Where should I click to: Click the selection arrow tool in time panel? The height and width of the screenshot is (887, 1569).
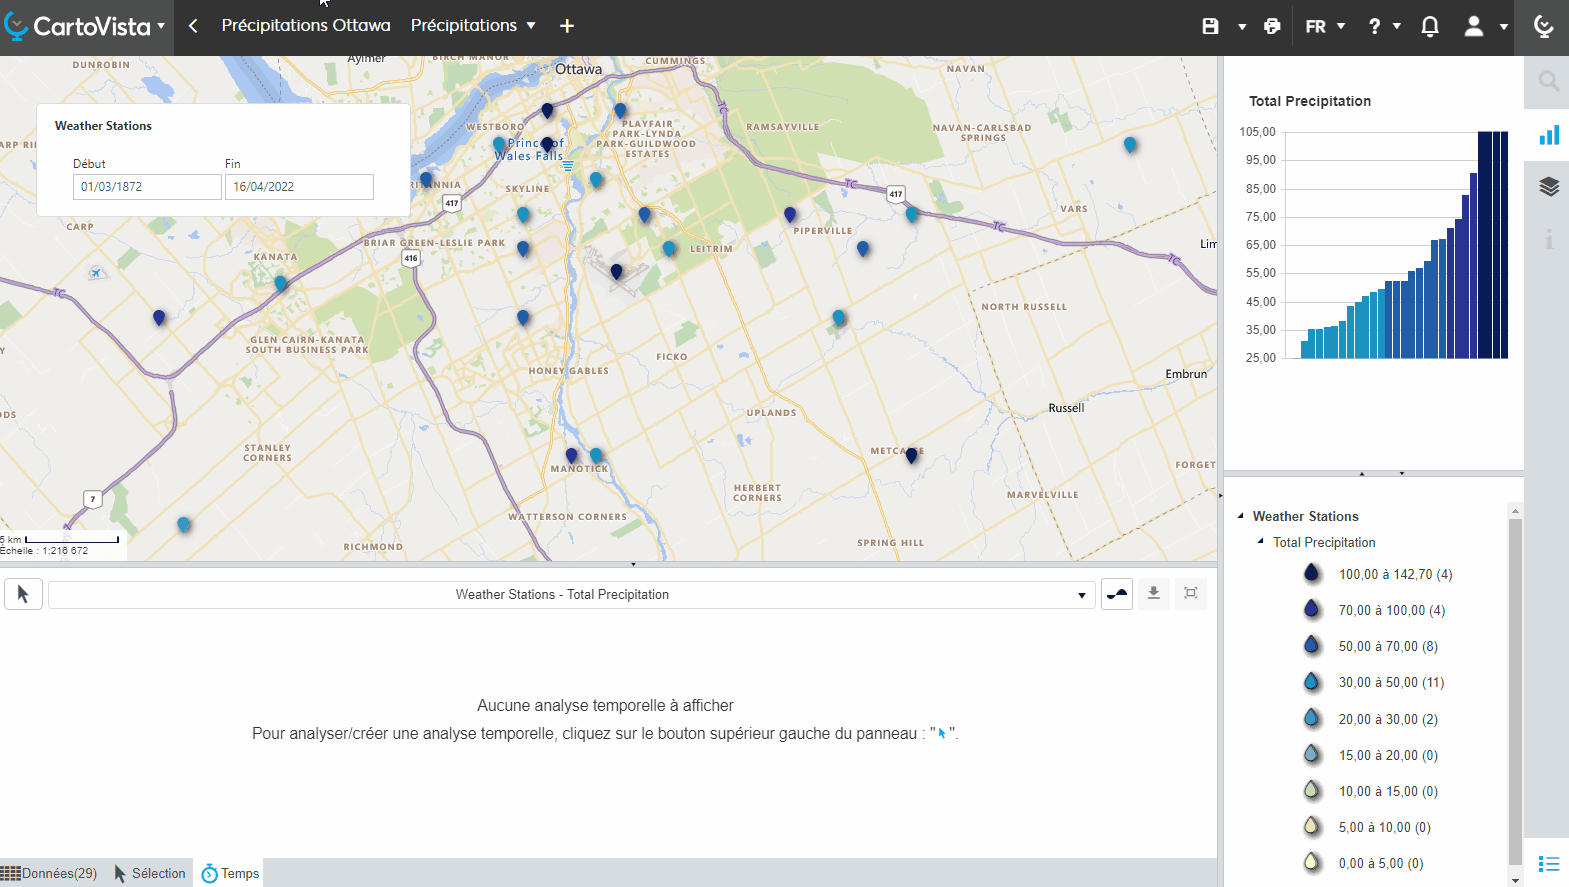(23, 594)
